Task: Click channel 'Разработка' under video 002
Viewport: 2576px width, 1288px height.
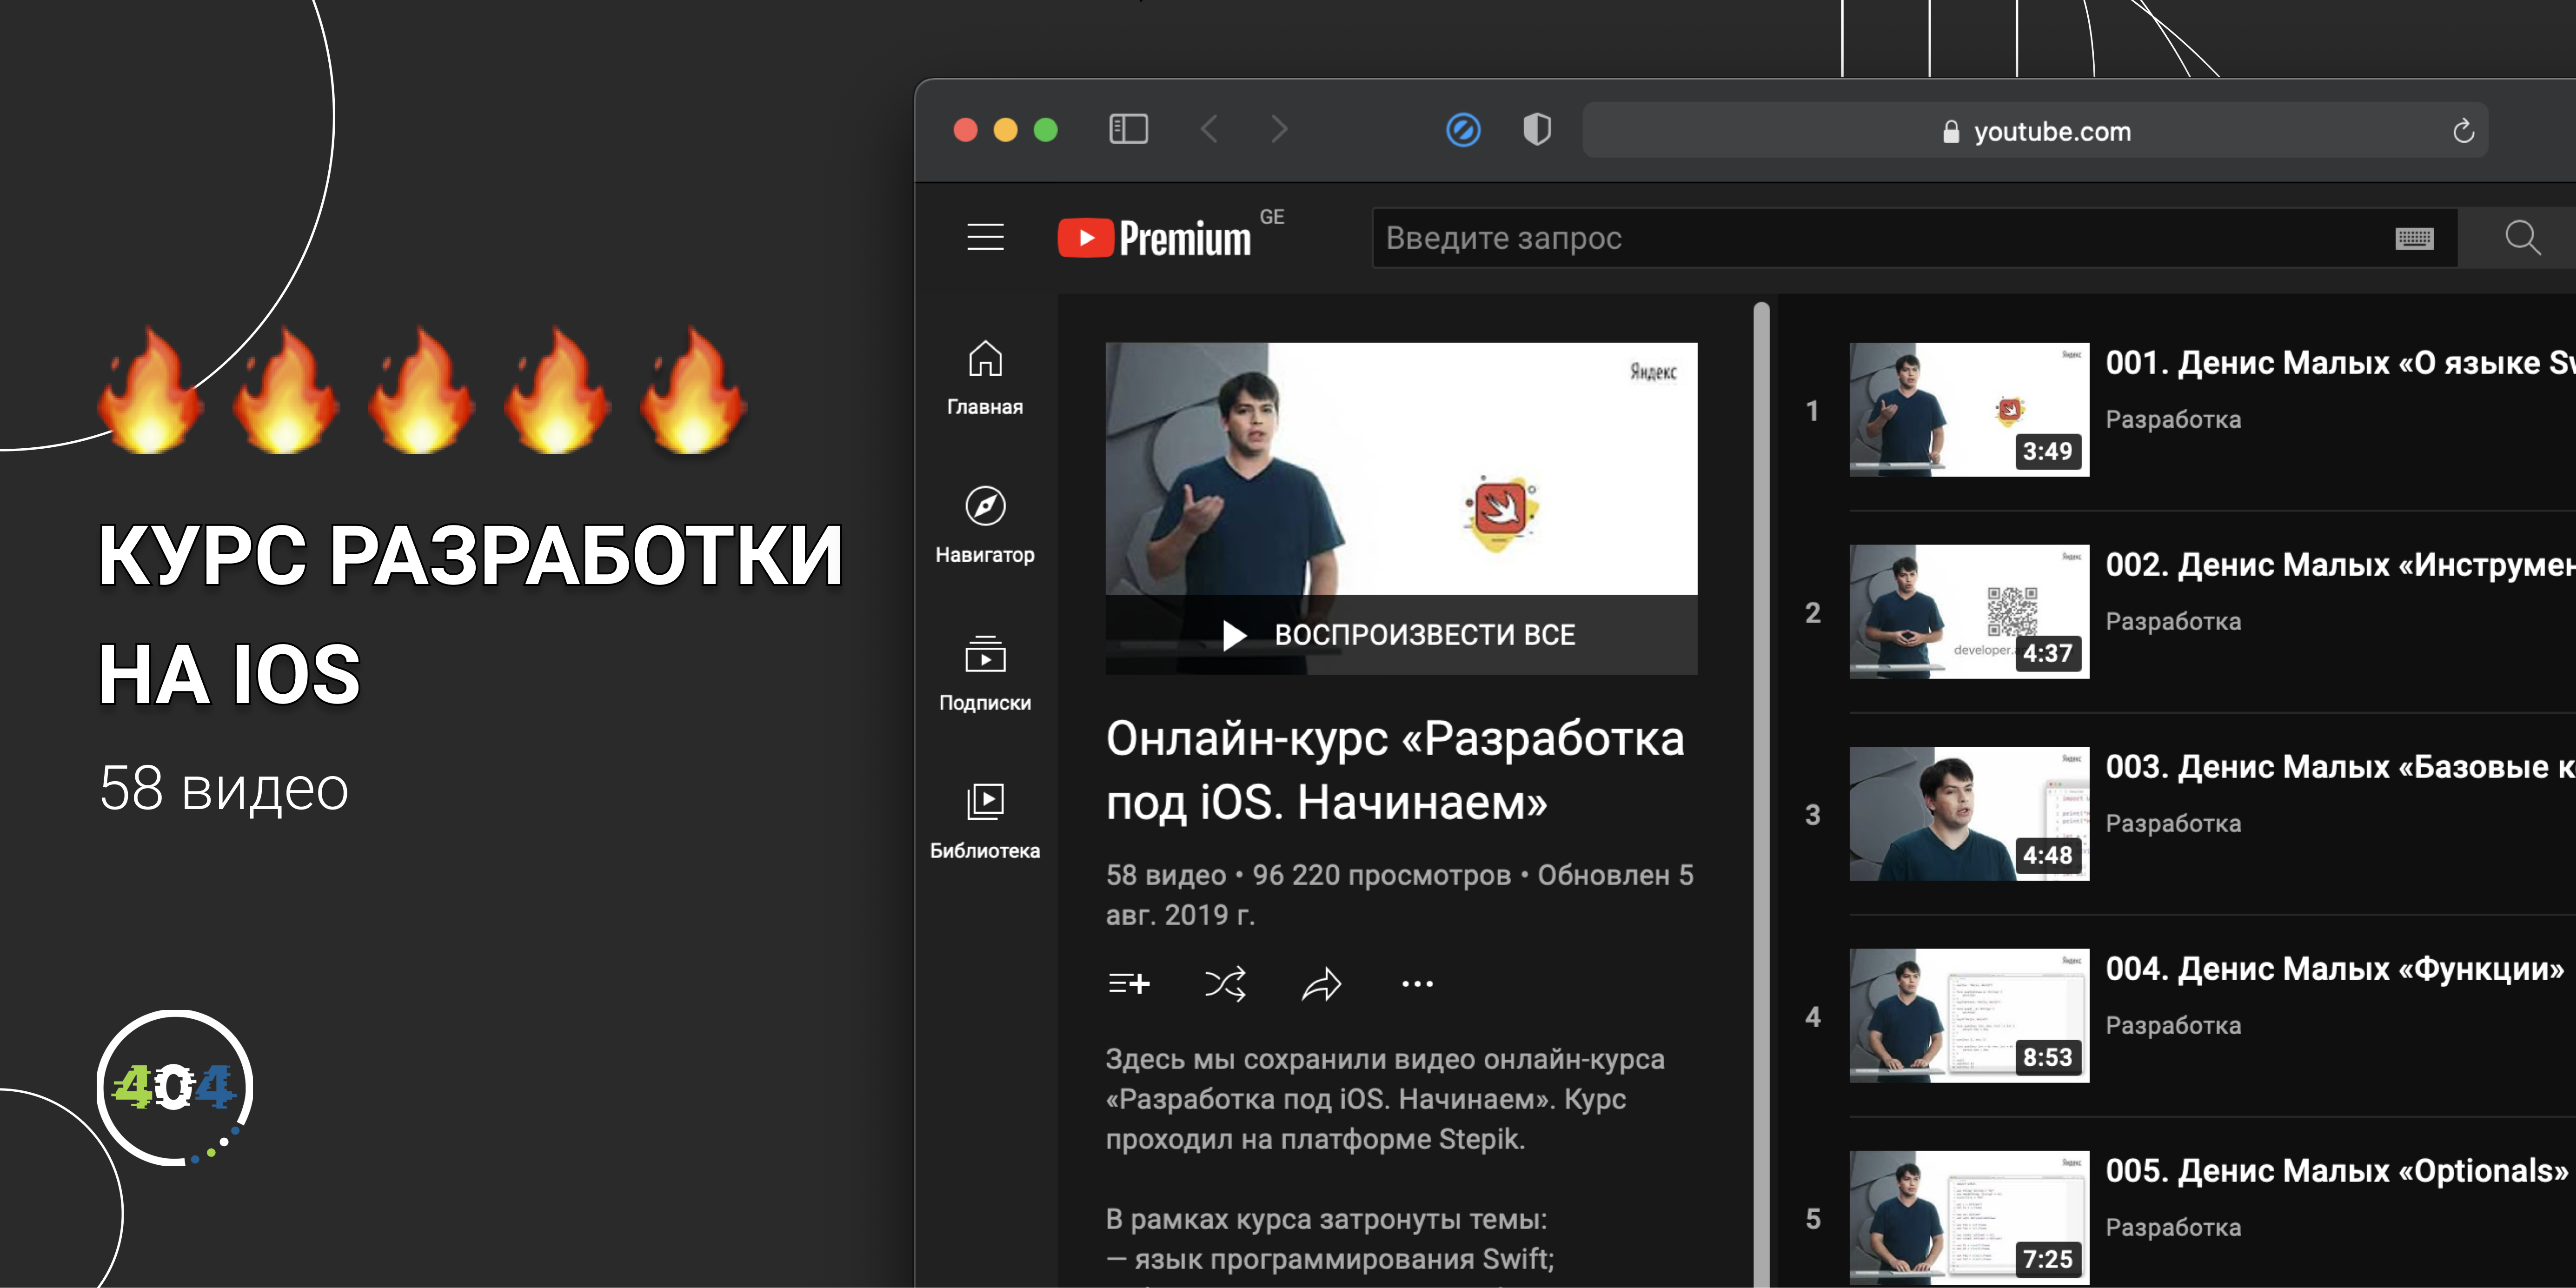Action: click(x=2173, y=621)
